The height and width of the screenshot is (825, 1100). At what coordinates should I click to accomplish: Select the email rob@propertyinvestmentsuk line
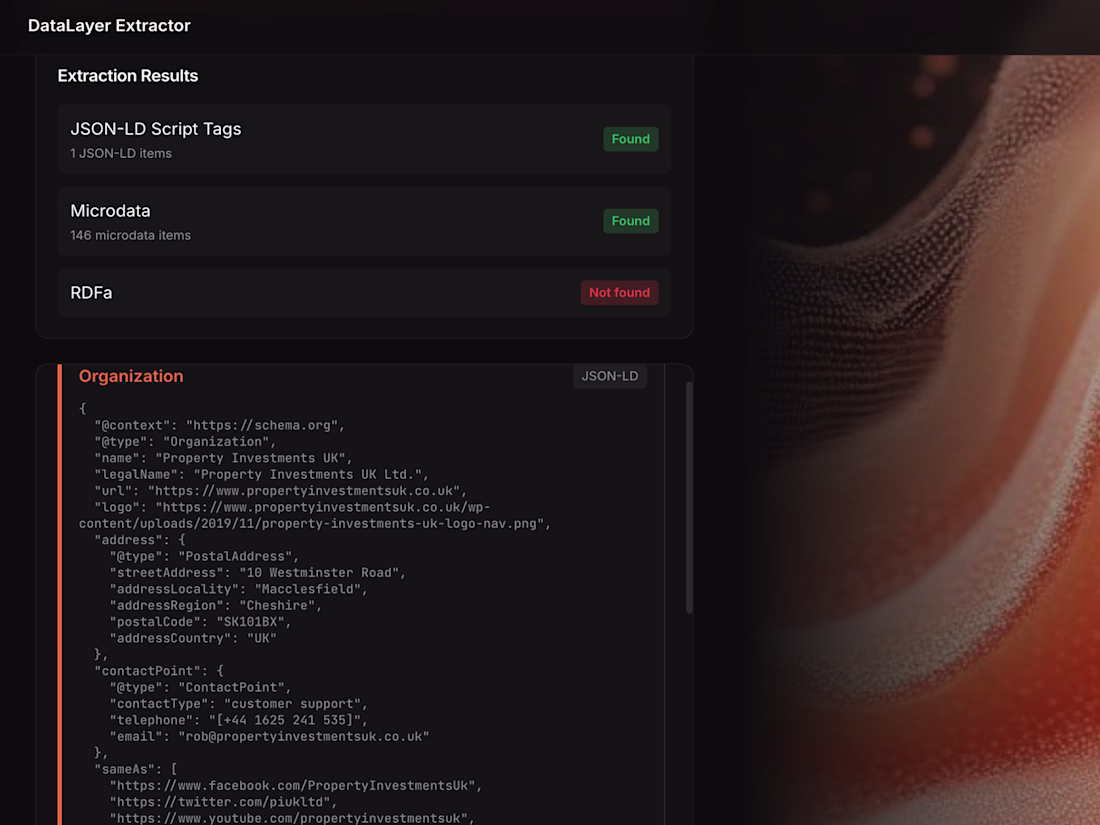coord(269,737)
